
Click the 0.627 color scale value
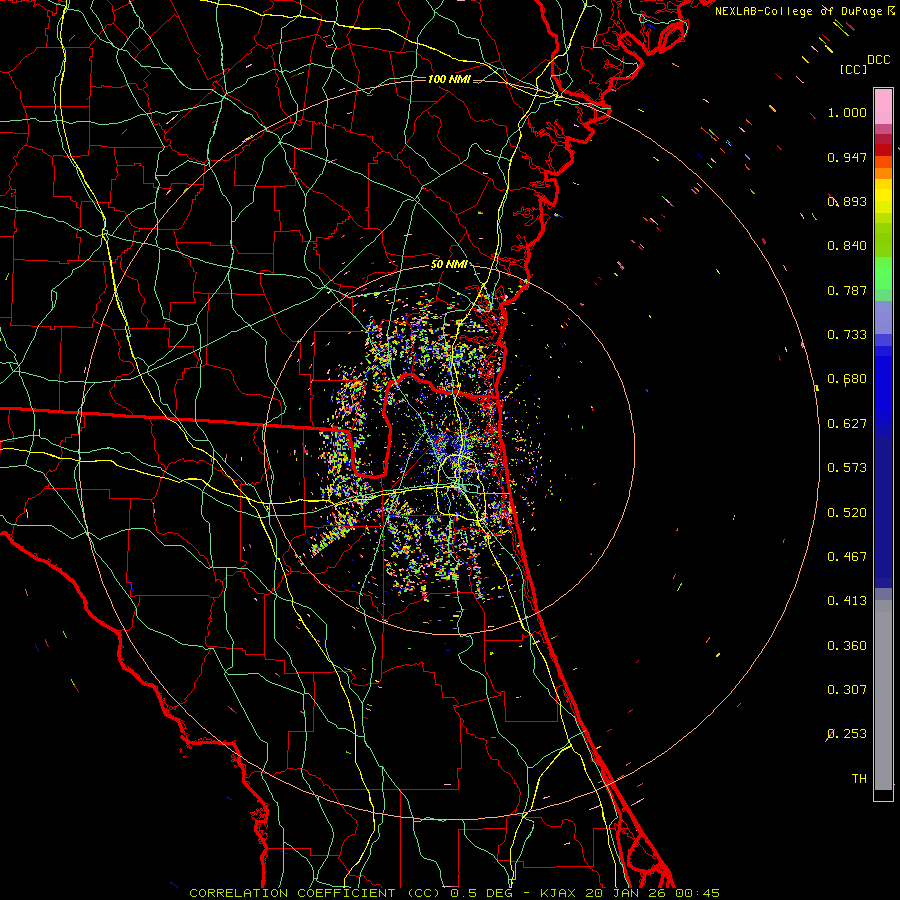pos(847,424)
